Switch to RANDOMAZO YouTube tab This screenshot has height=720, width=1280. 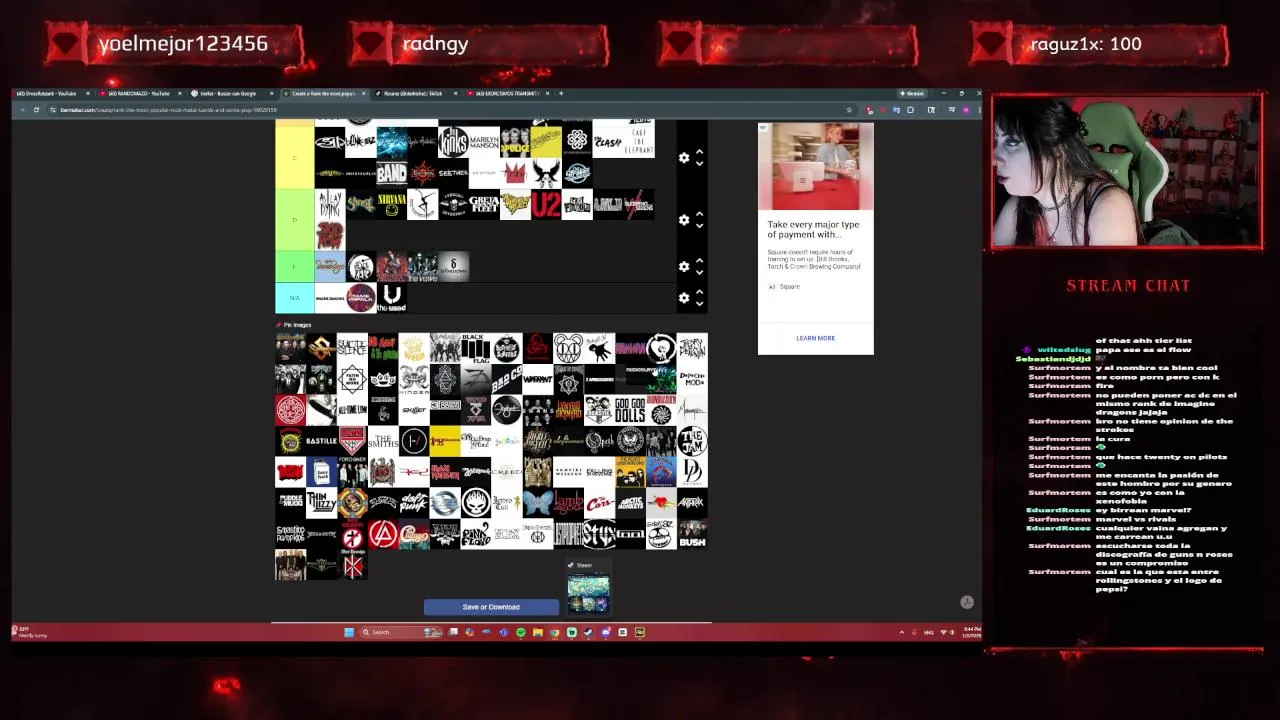140,93
